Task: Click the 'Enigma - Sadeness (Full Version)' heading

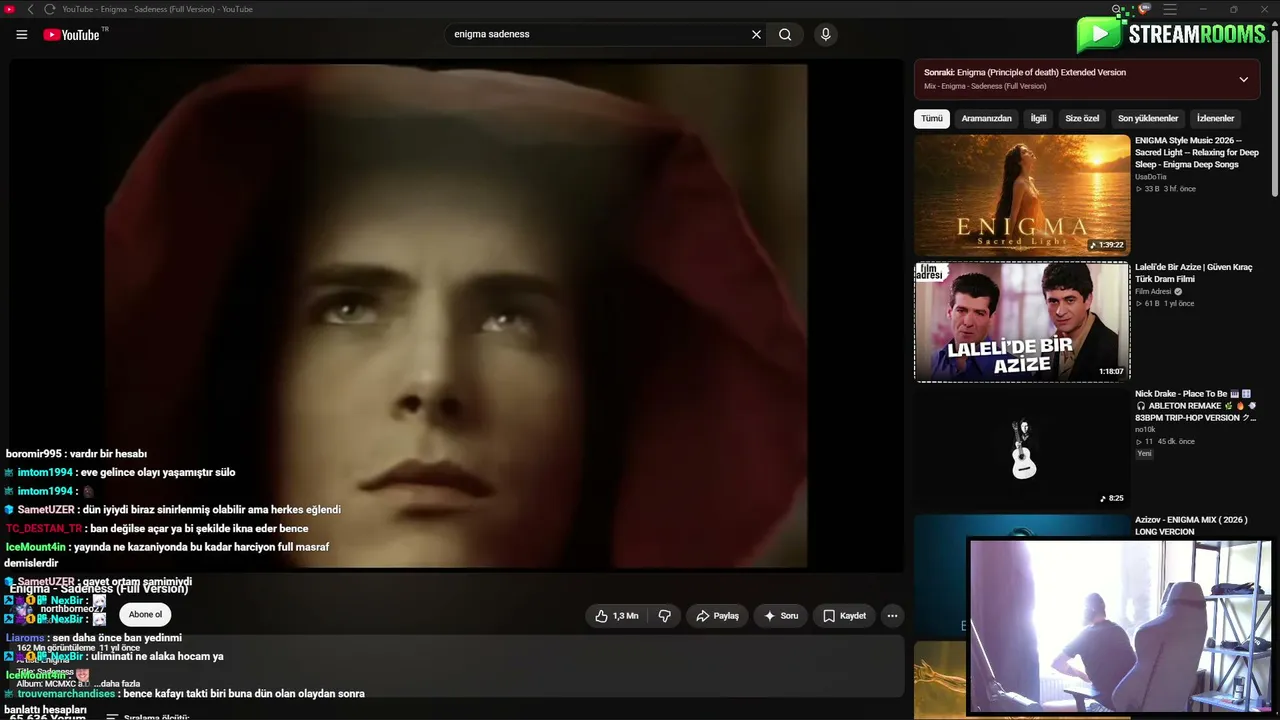Action: point(99,588)
